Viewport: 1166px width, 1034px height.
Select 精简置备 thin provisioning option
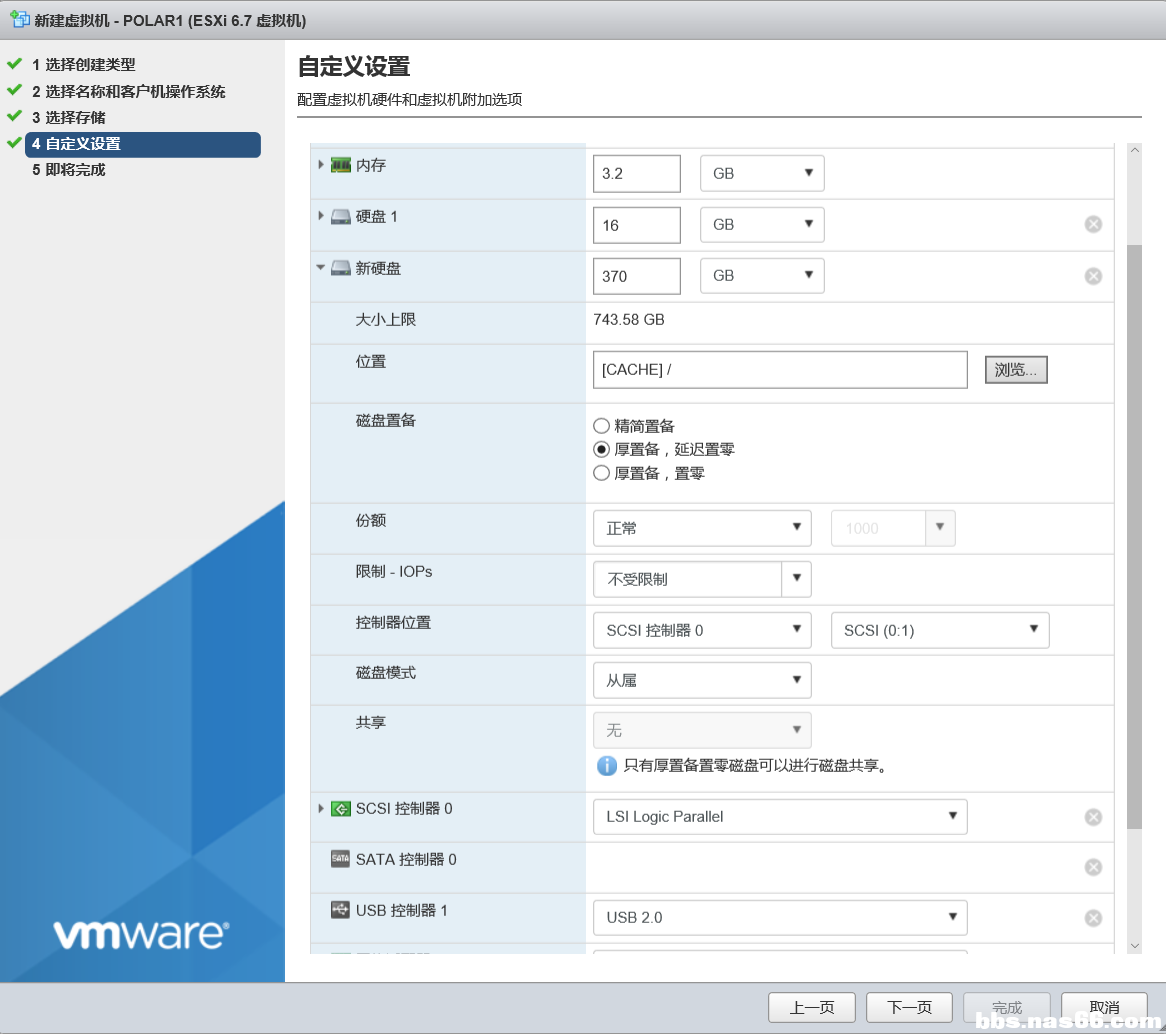click(602, 426)
